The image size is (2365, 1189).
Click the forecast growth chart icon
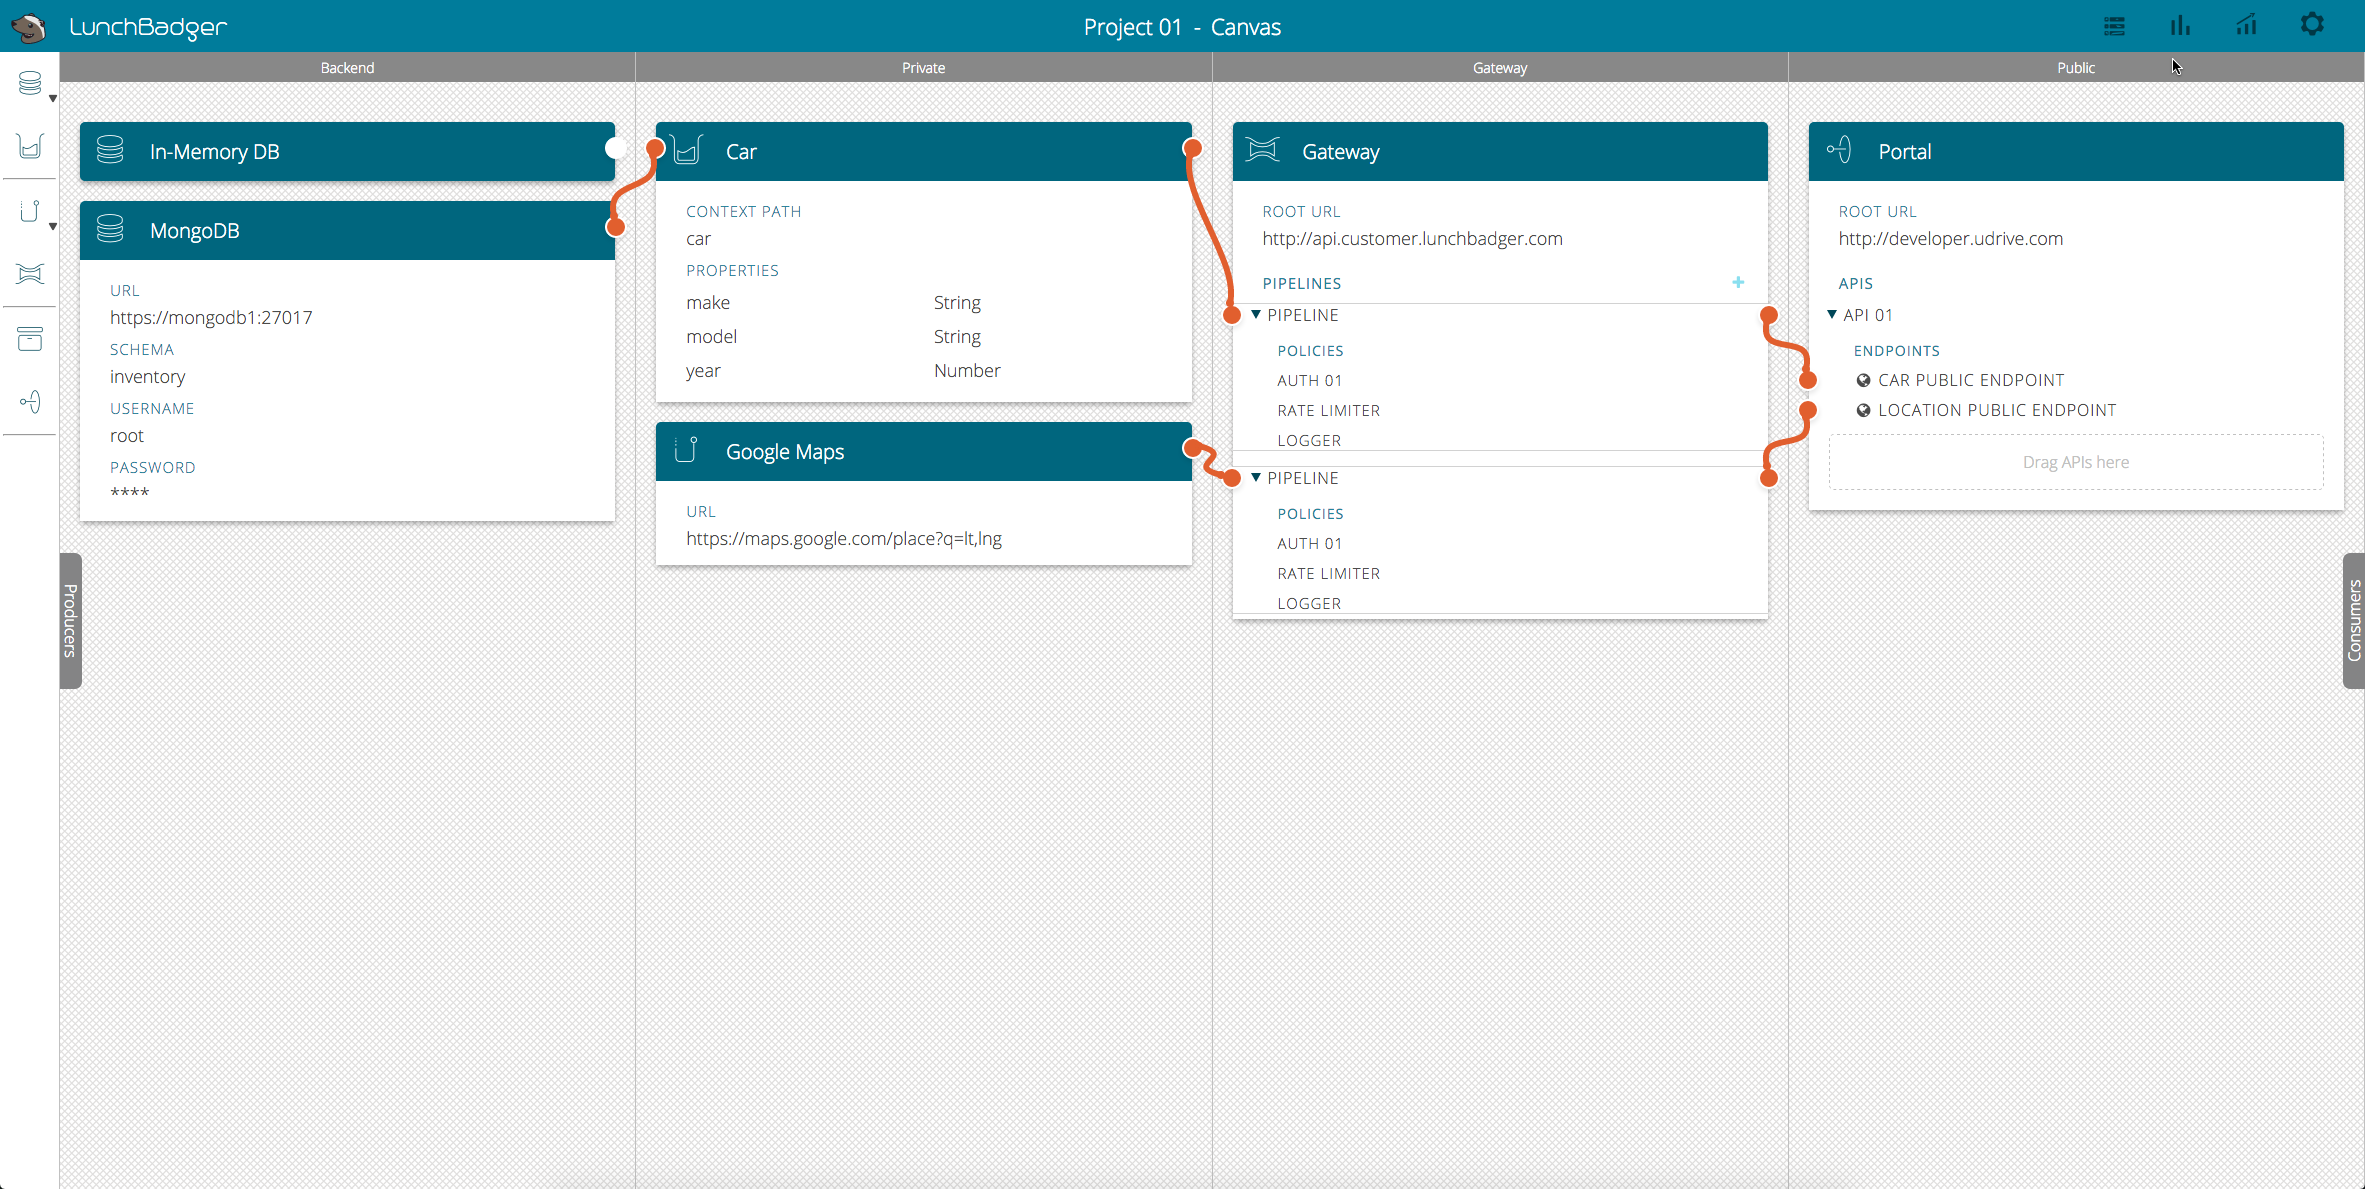tap(2246, 25)
